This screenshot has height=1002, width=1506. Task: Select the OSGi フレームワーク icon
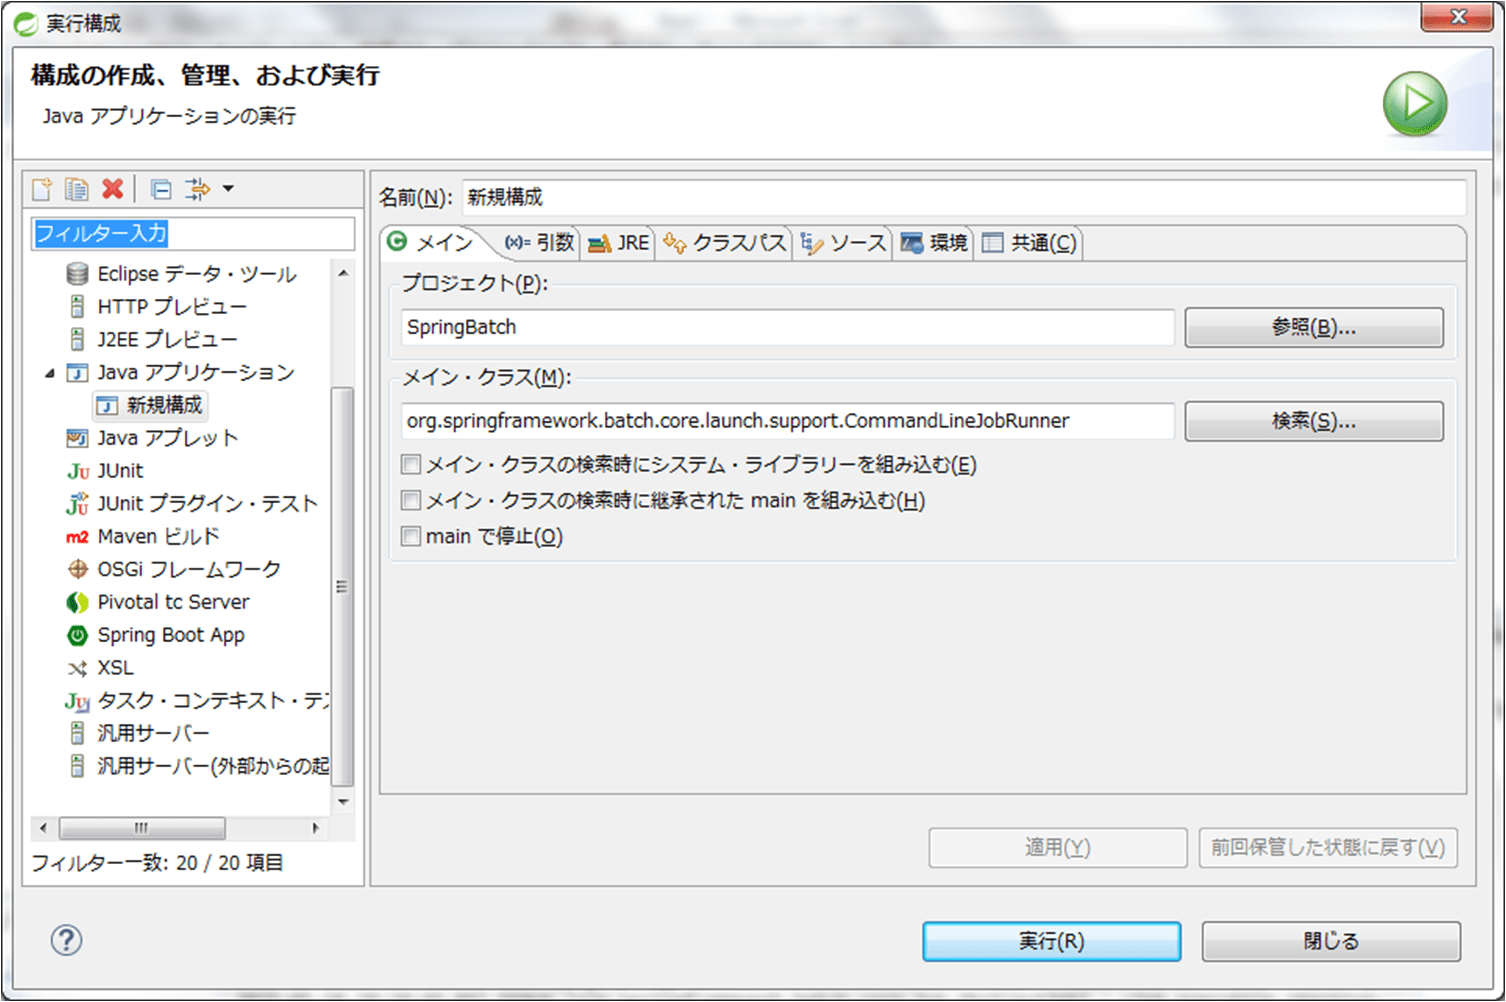77,569
